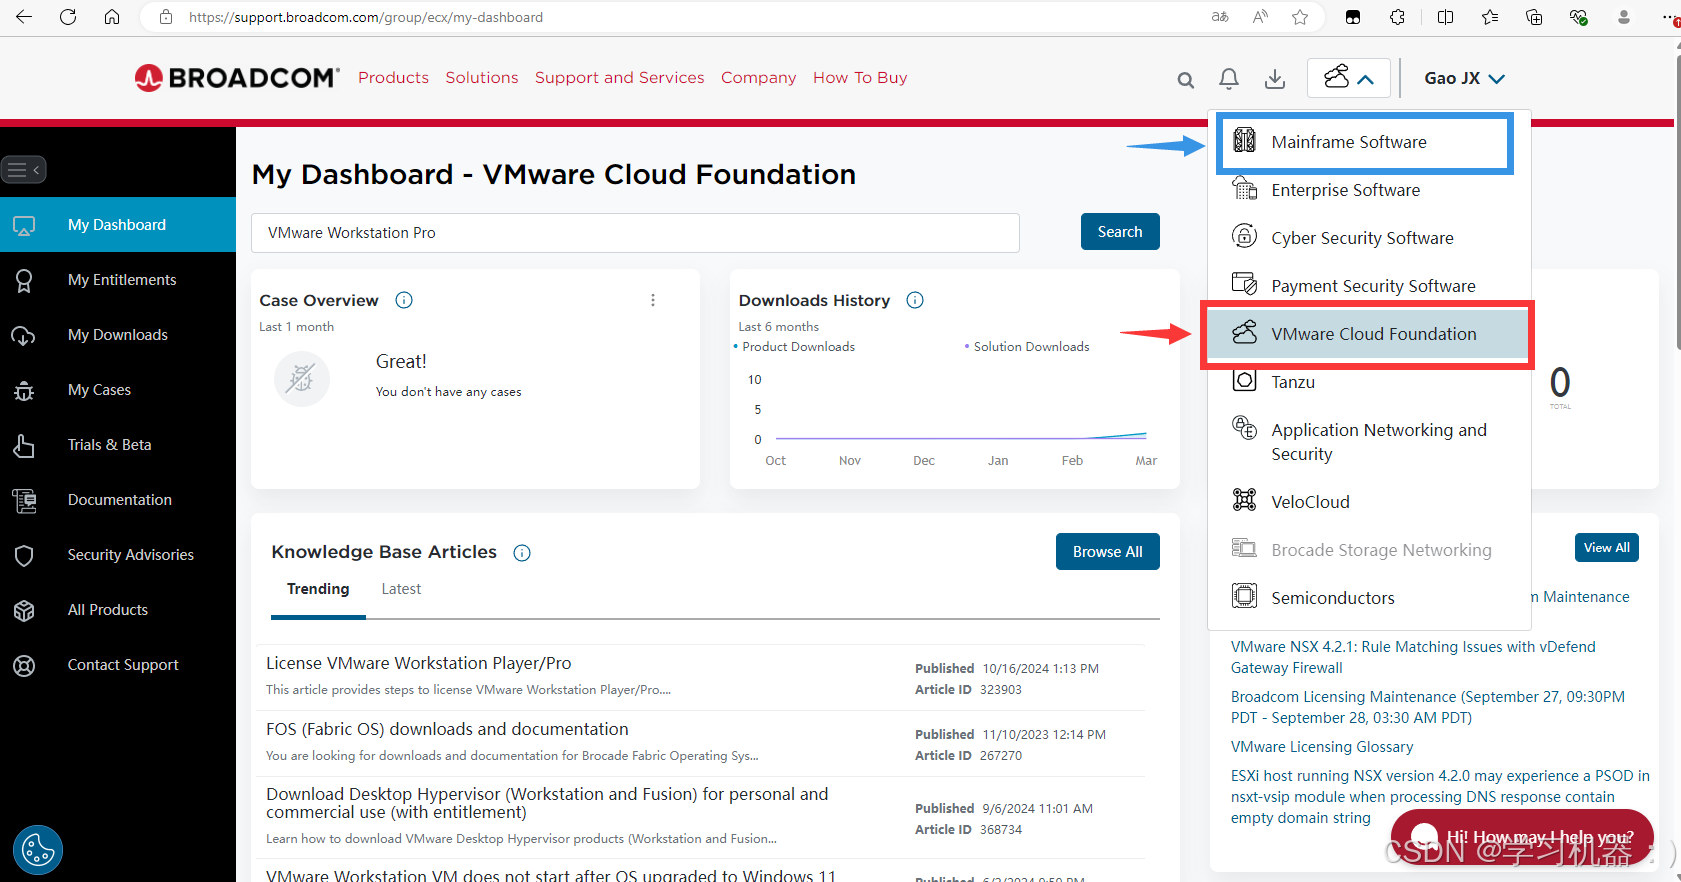
Task: Open the browser extensions puzzle icon
Action: [1397, 17]
